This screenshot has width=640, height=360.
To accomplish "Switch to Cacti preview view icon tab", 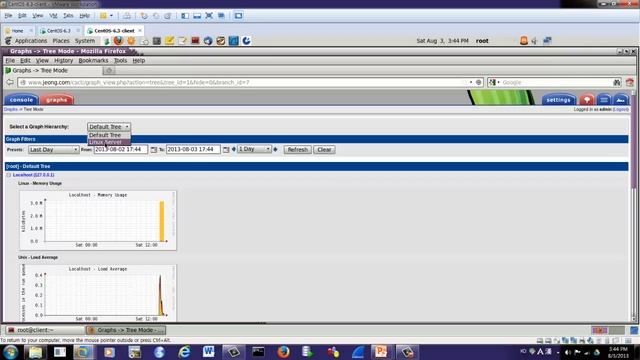I will (x=620, y=100).
